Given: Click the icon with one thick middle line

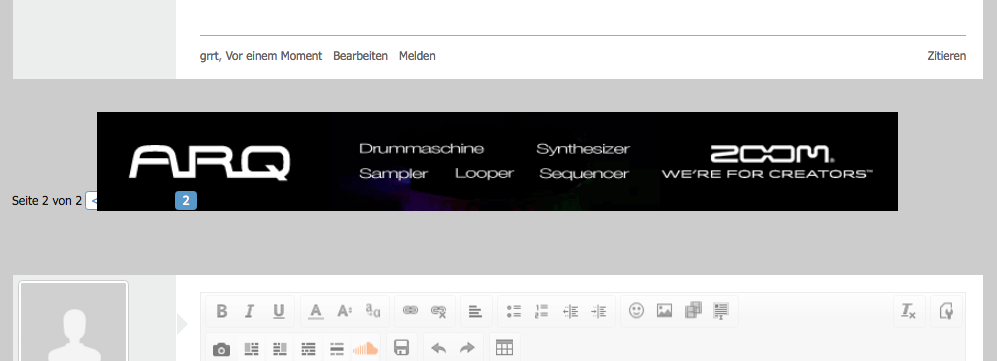Looking at the screenshot, I should (x=337, y=349).
